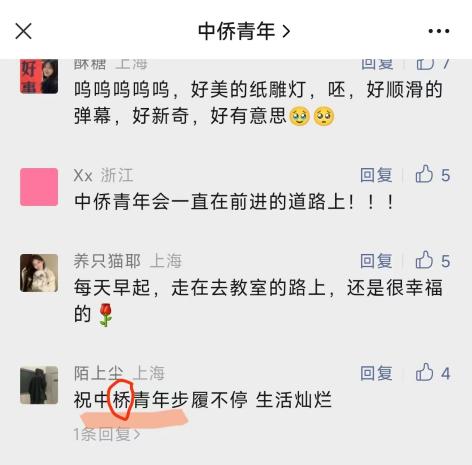The image size is (472, 465).
Task: Open 陌上尘's profile avatar
Action: (39, 385)
